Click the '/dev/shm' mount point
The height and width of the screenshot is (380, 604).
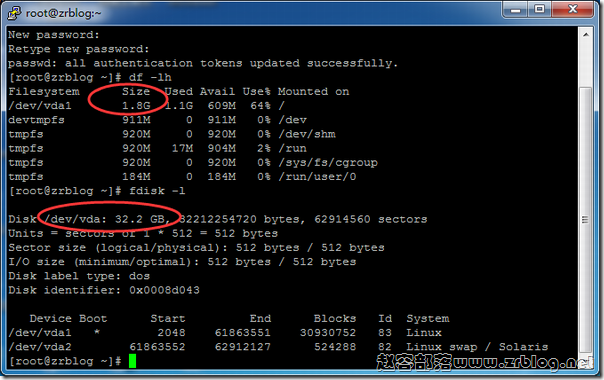(307, 134)
